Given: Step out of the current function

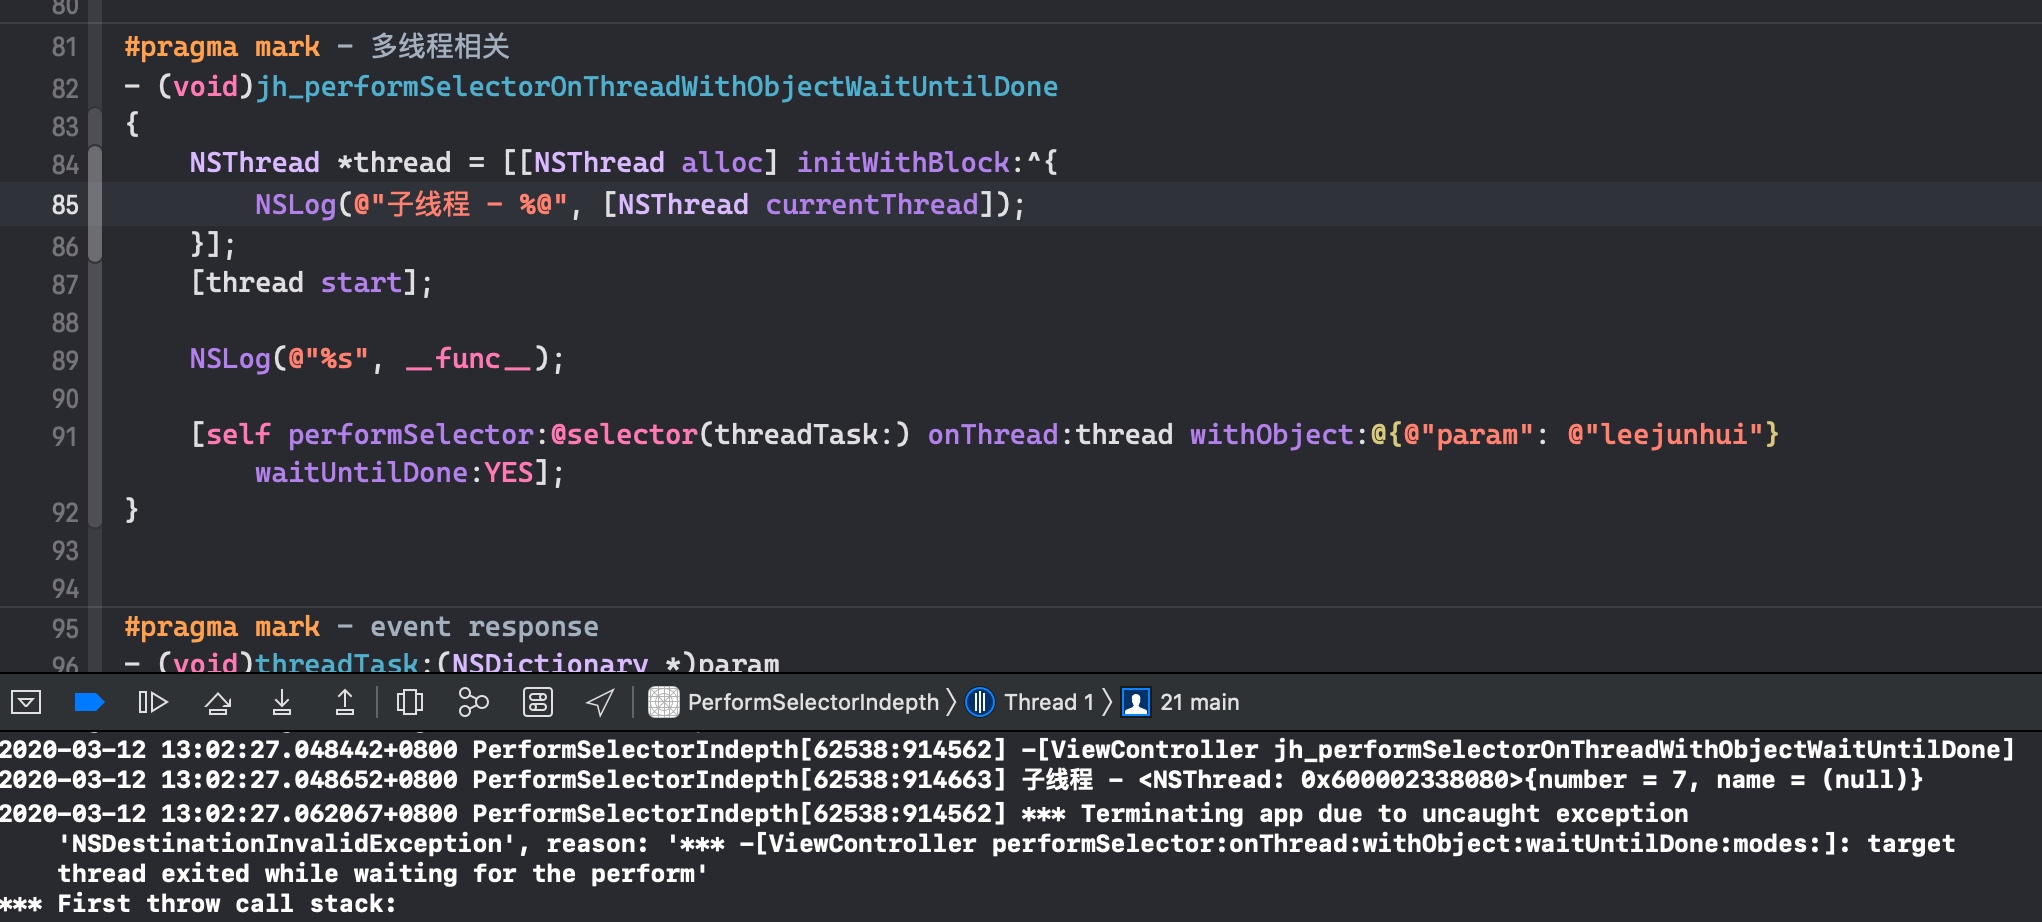Looking at the screenshot, I should coord(345,702).
